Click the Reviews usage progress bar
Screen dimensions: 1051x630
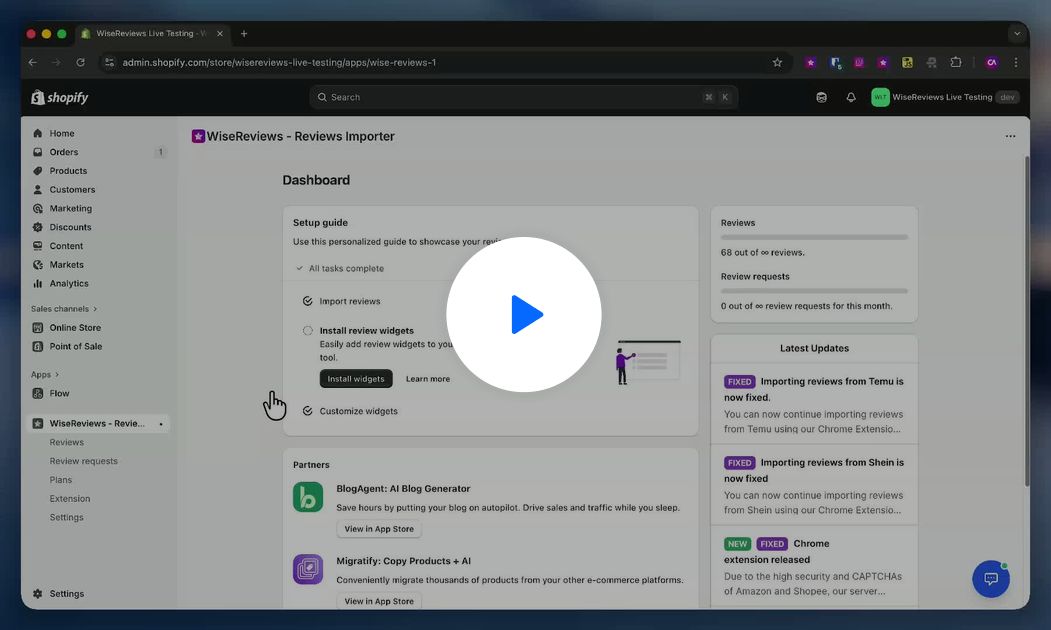pyautogui.click(x=814, y=237)
